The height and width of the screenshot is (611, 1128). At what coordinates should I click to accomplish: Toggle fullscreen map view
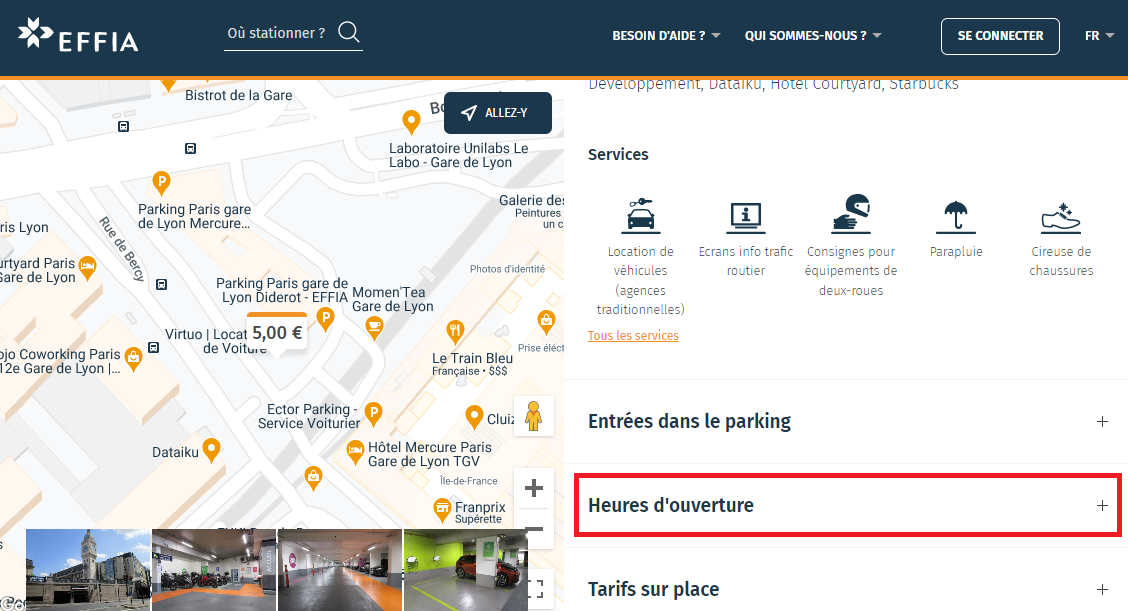pyautogui.click(x=535, y=589)
